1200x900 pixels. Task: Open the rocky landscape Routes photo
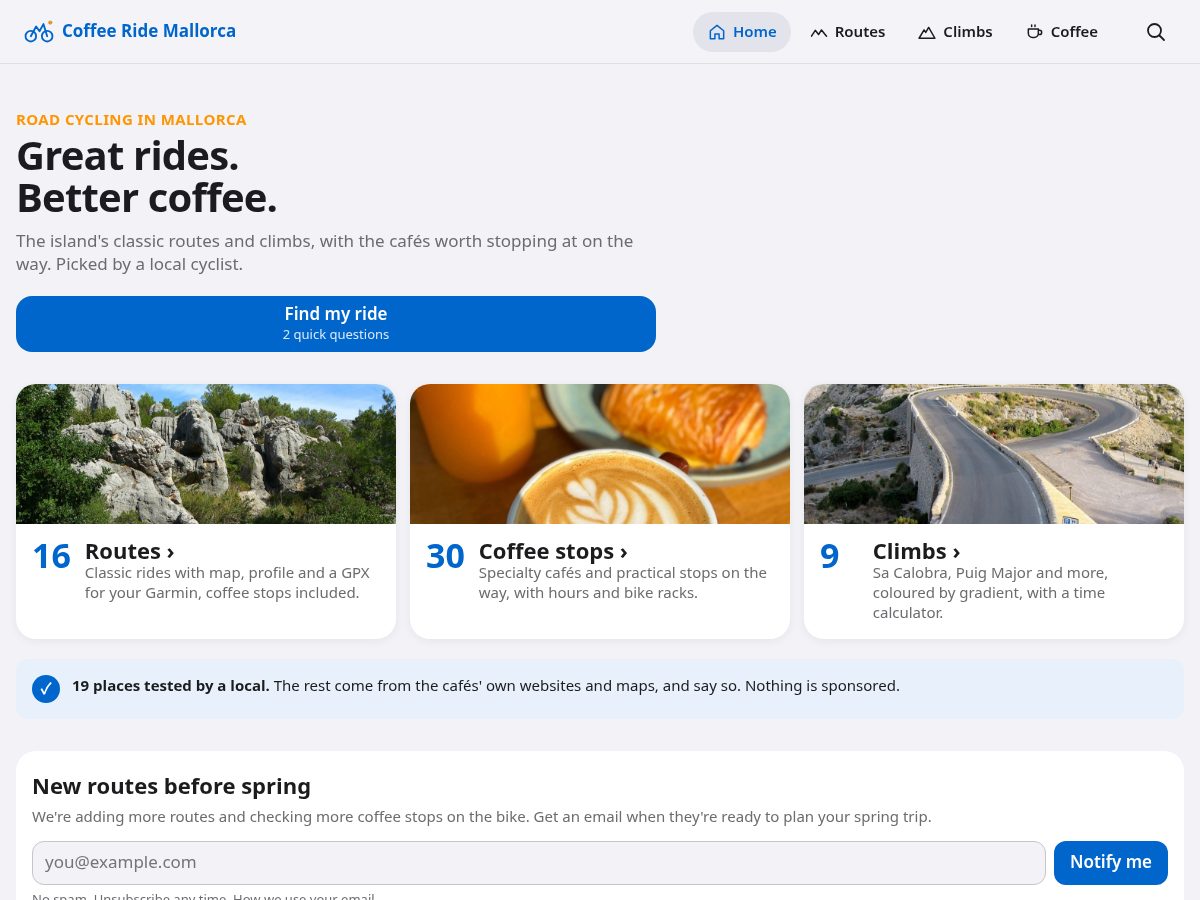[x=206, y=454]
